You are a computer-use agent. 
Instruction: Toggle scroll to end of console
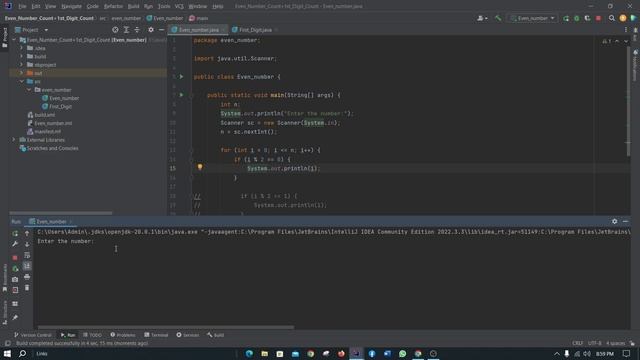[27, 266]
